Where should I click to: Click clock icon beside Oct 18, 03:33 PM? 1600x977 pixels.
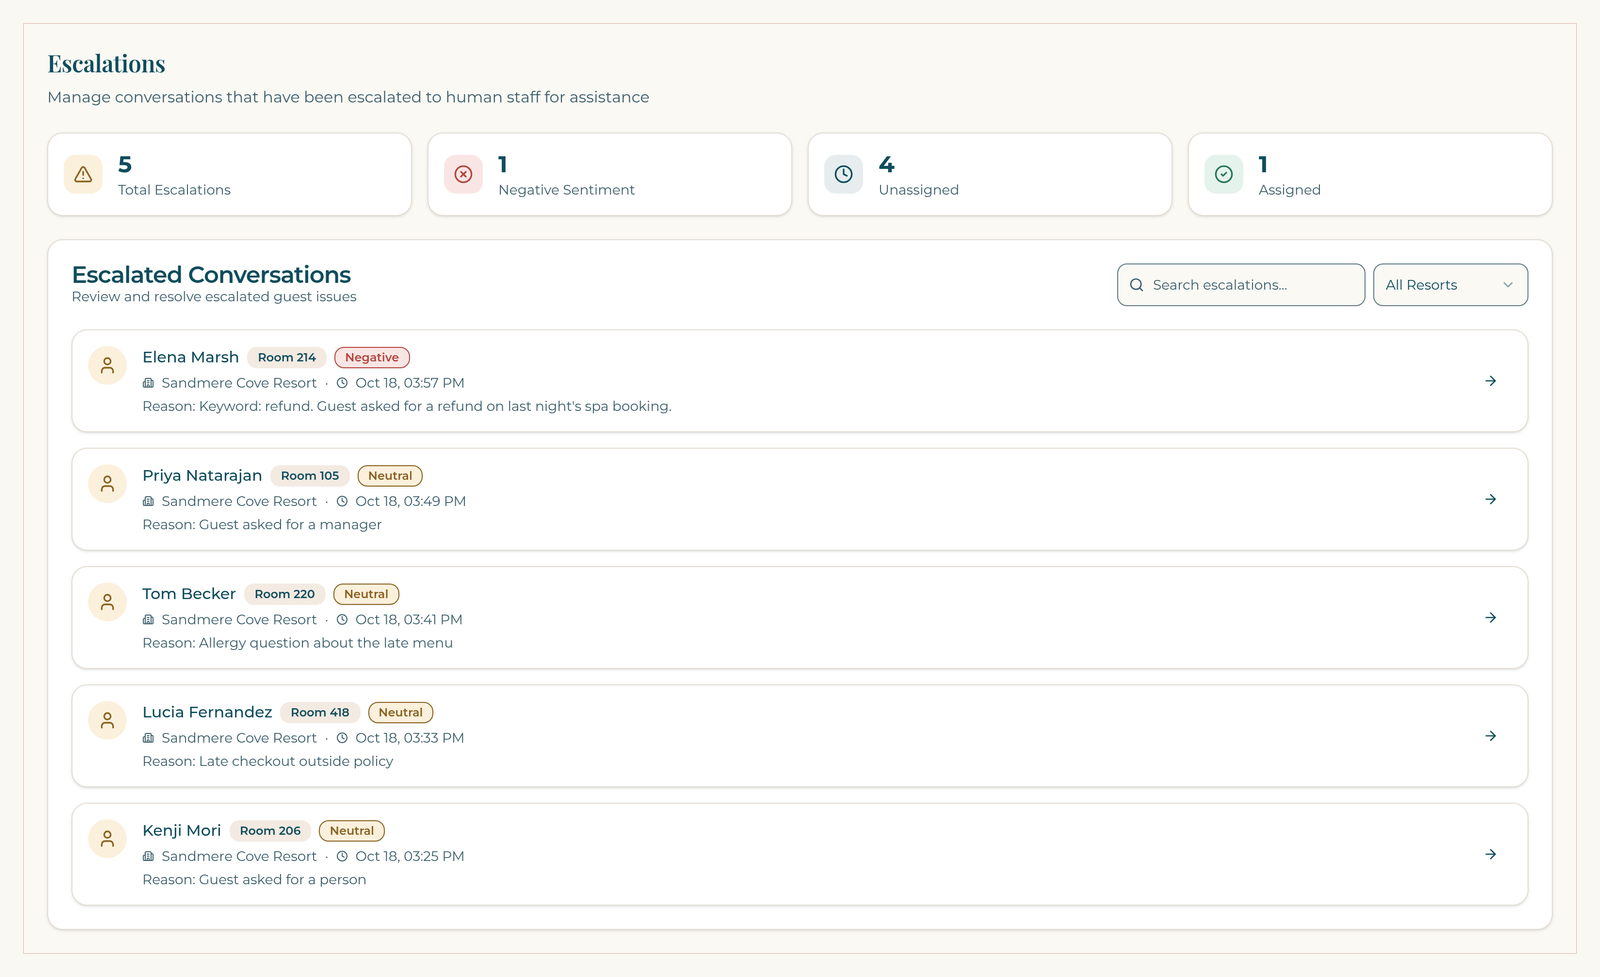(342, 738)
